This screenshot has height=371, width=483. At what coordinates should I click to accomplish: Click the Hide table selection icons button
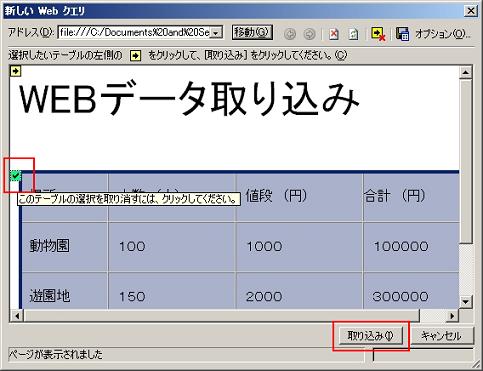[378, 34]
